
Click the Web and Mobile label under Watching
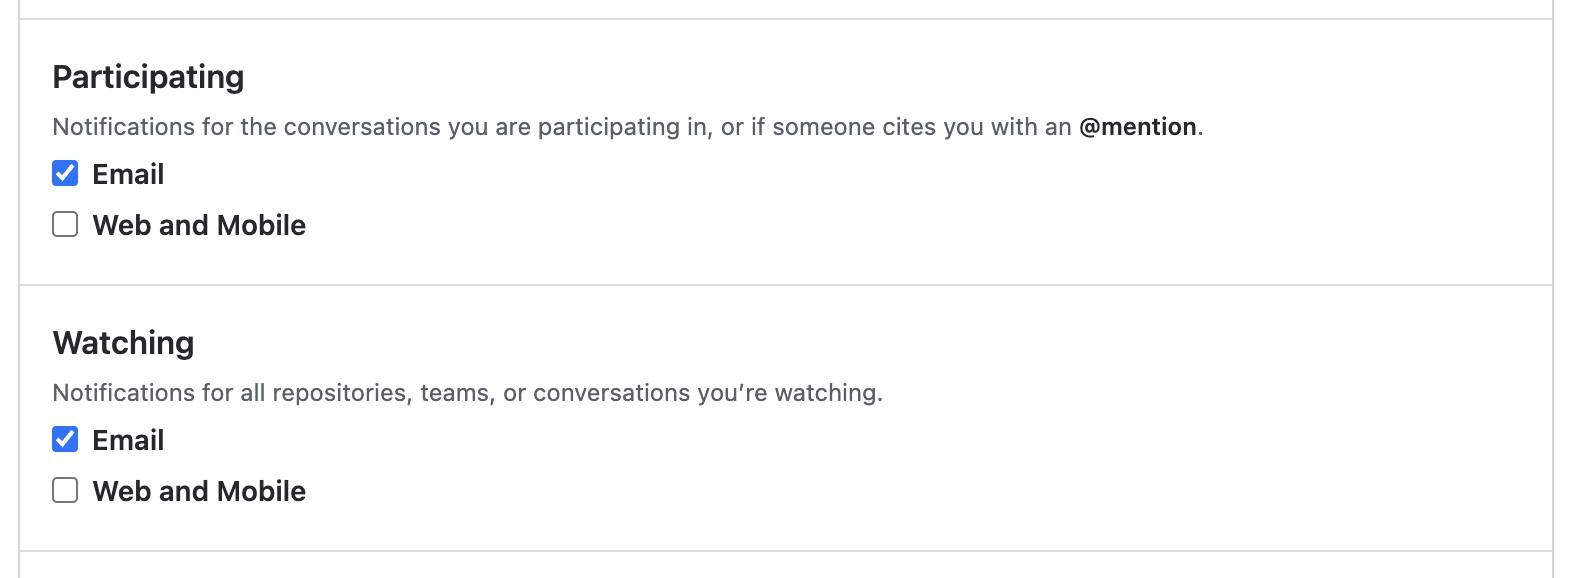[x=199, y=491]
